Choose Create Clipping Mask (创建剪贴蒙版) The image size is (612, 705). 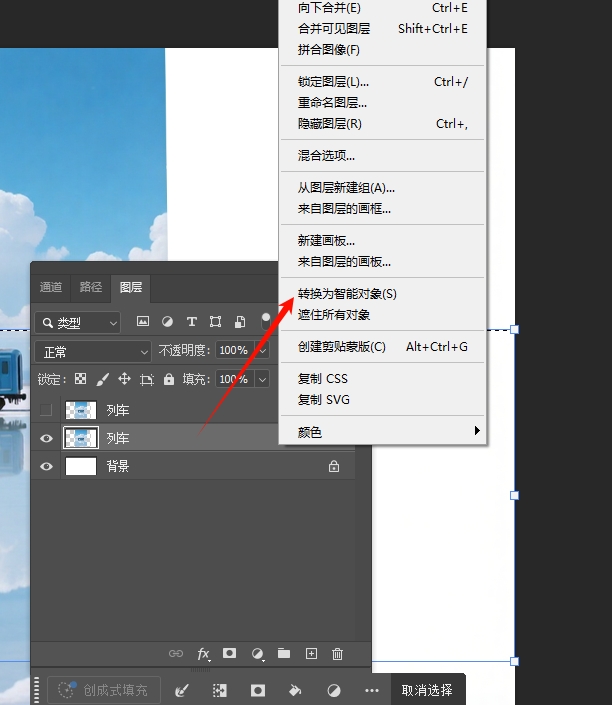pos(382,347)
